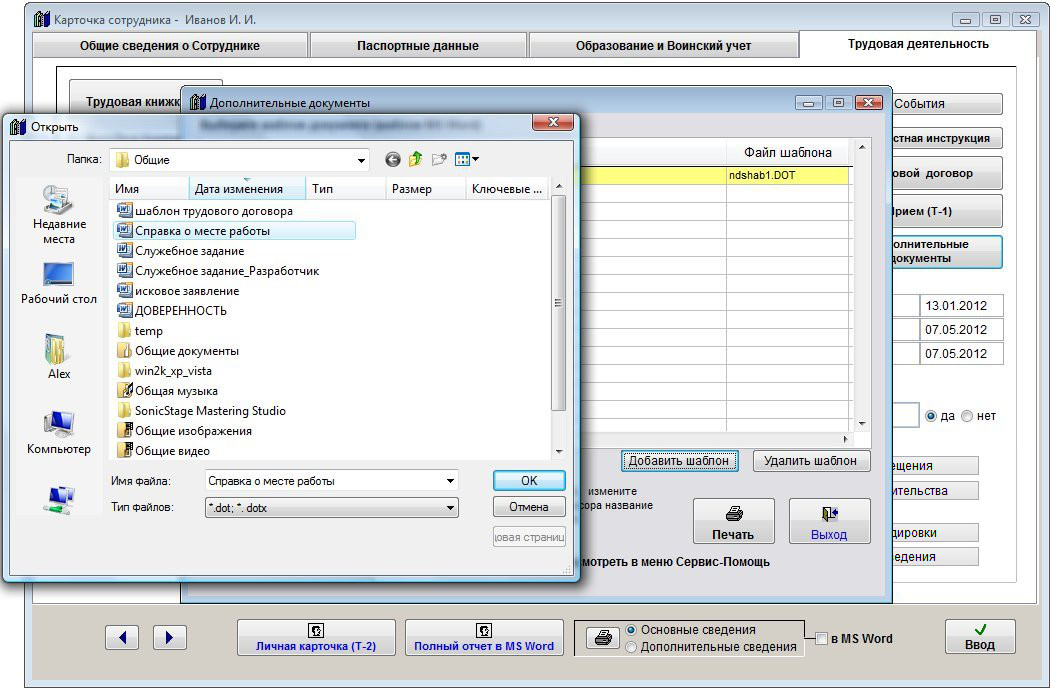Expand the Папка folder dropdown

(361, 160)
